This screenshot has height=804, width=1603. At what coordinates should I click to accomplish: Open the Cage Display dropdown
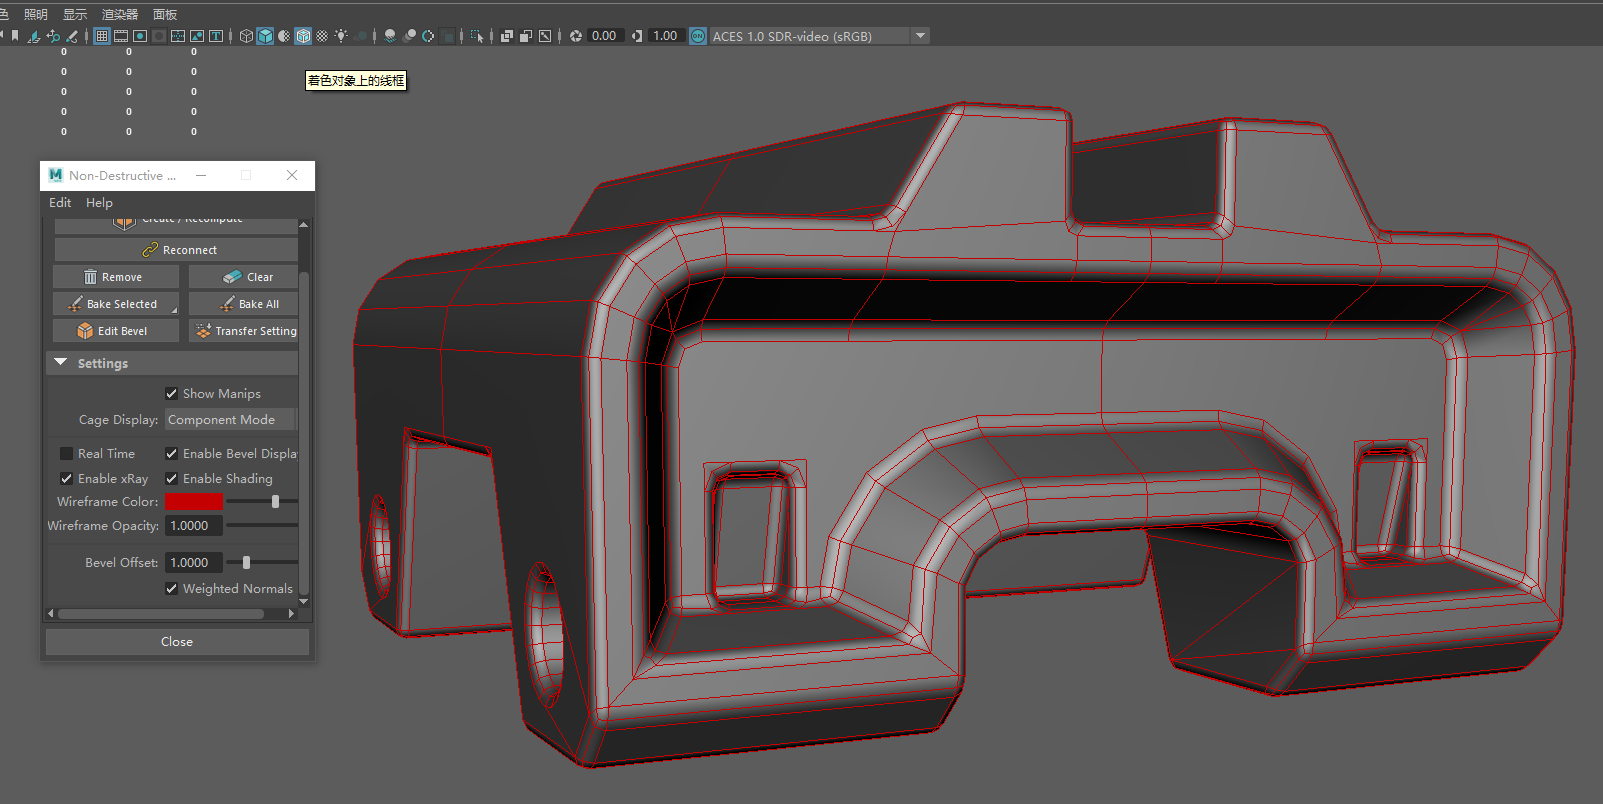(x=230, y=420)
